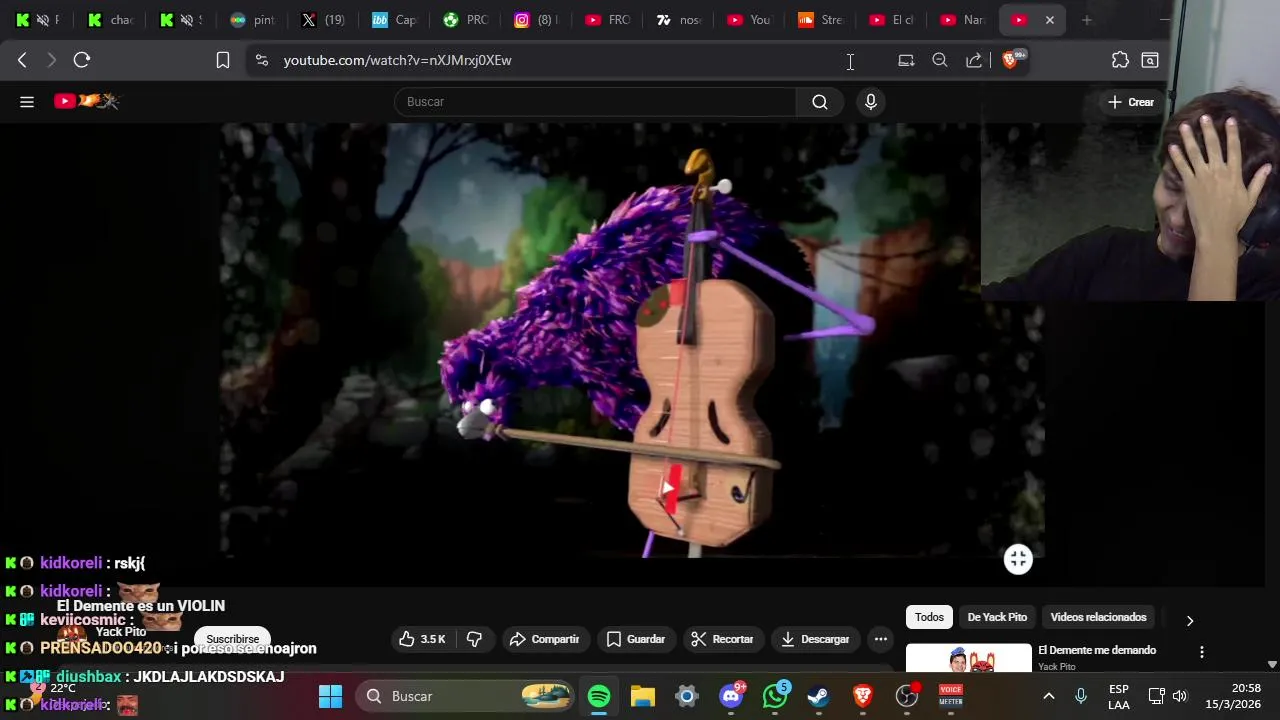The image size is (1280, 720).
Task: Share this page via the toolbar share icon
Action: point(974,60)
